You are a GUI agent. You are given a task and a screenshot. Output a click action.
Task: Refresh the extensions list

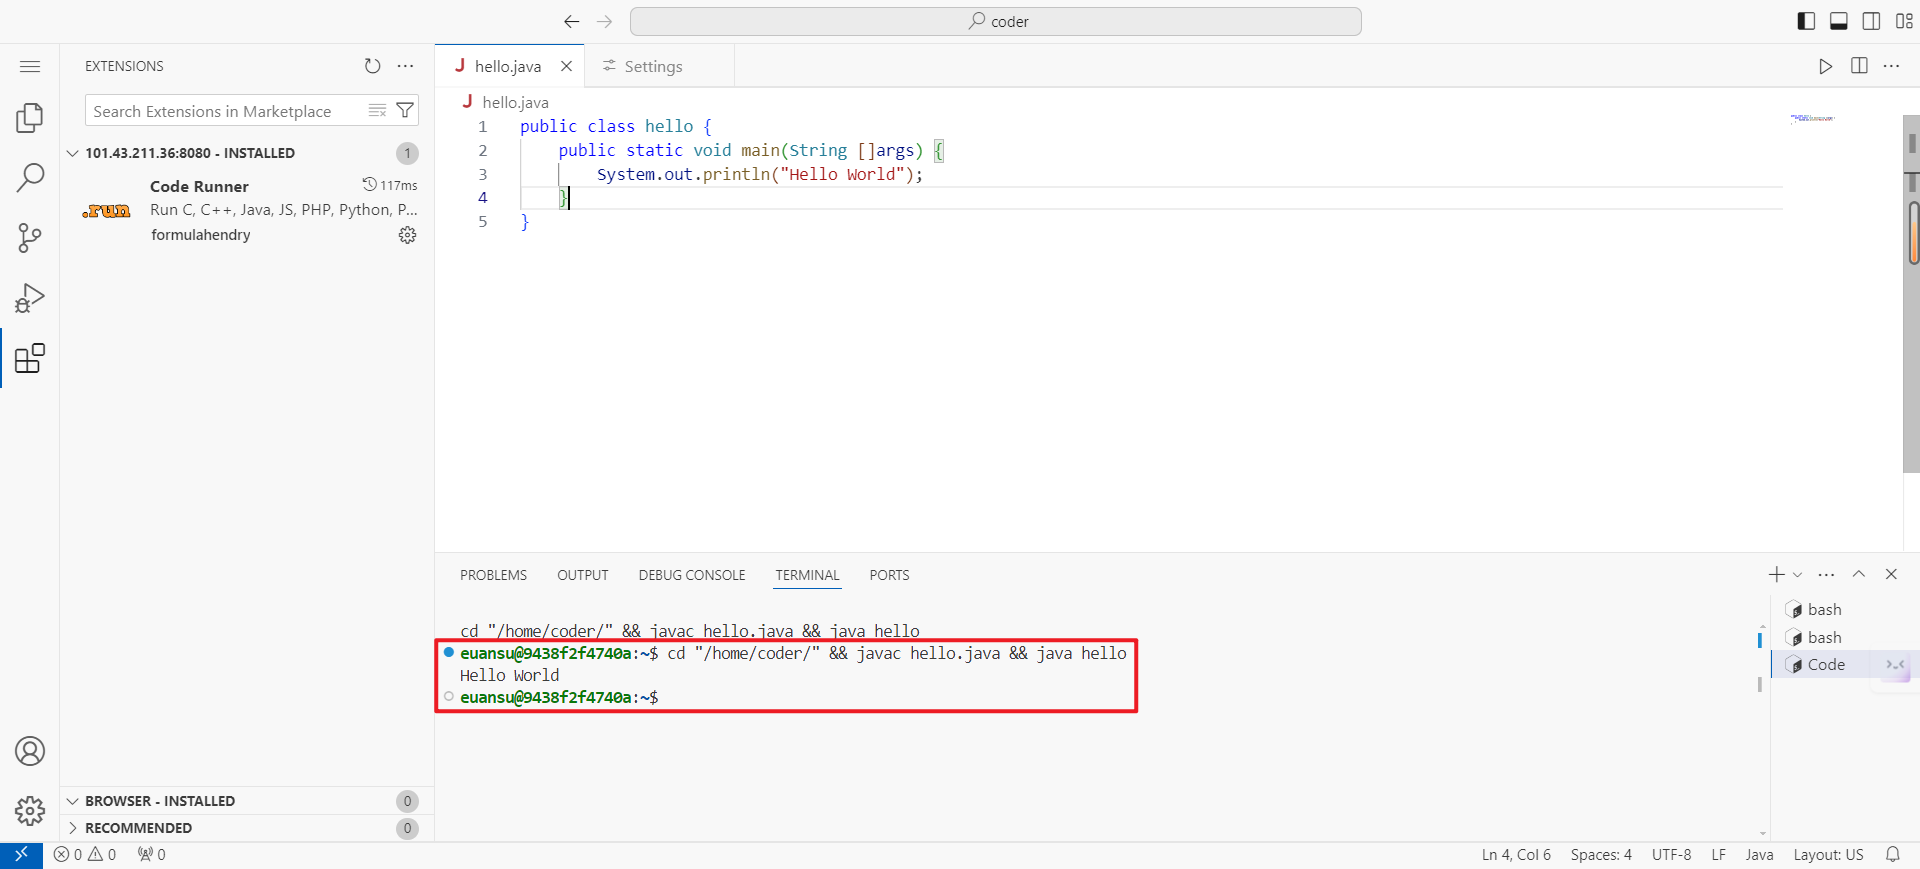372,66
